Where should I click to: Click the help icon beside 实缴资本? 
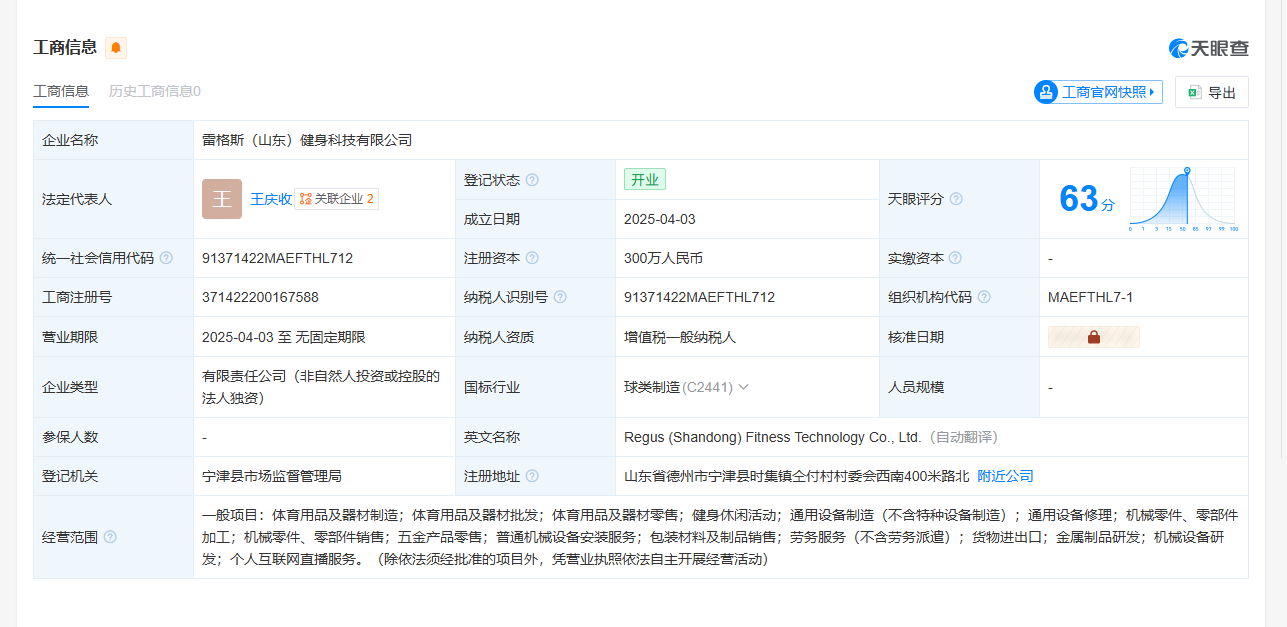[x=956, y=258]
